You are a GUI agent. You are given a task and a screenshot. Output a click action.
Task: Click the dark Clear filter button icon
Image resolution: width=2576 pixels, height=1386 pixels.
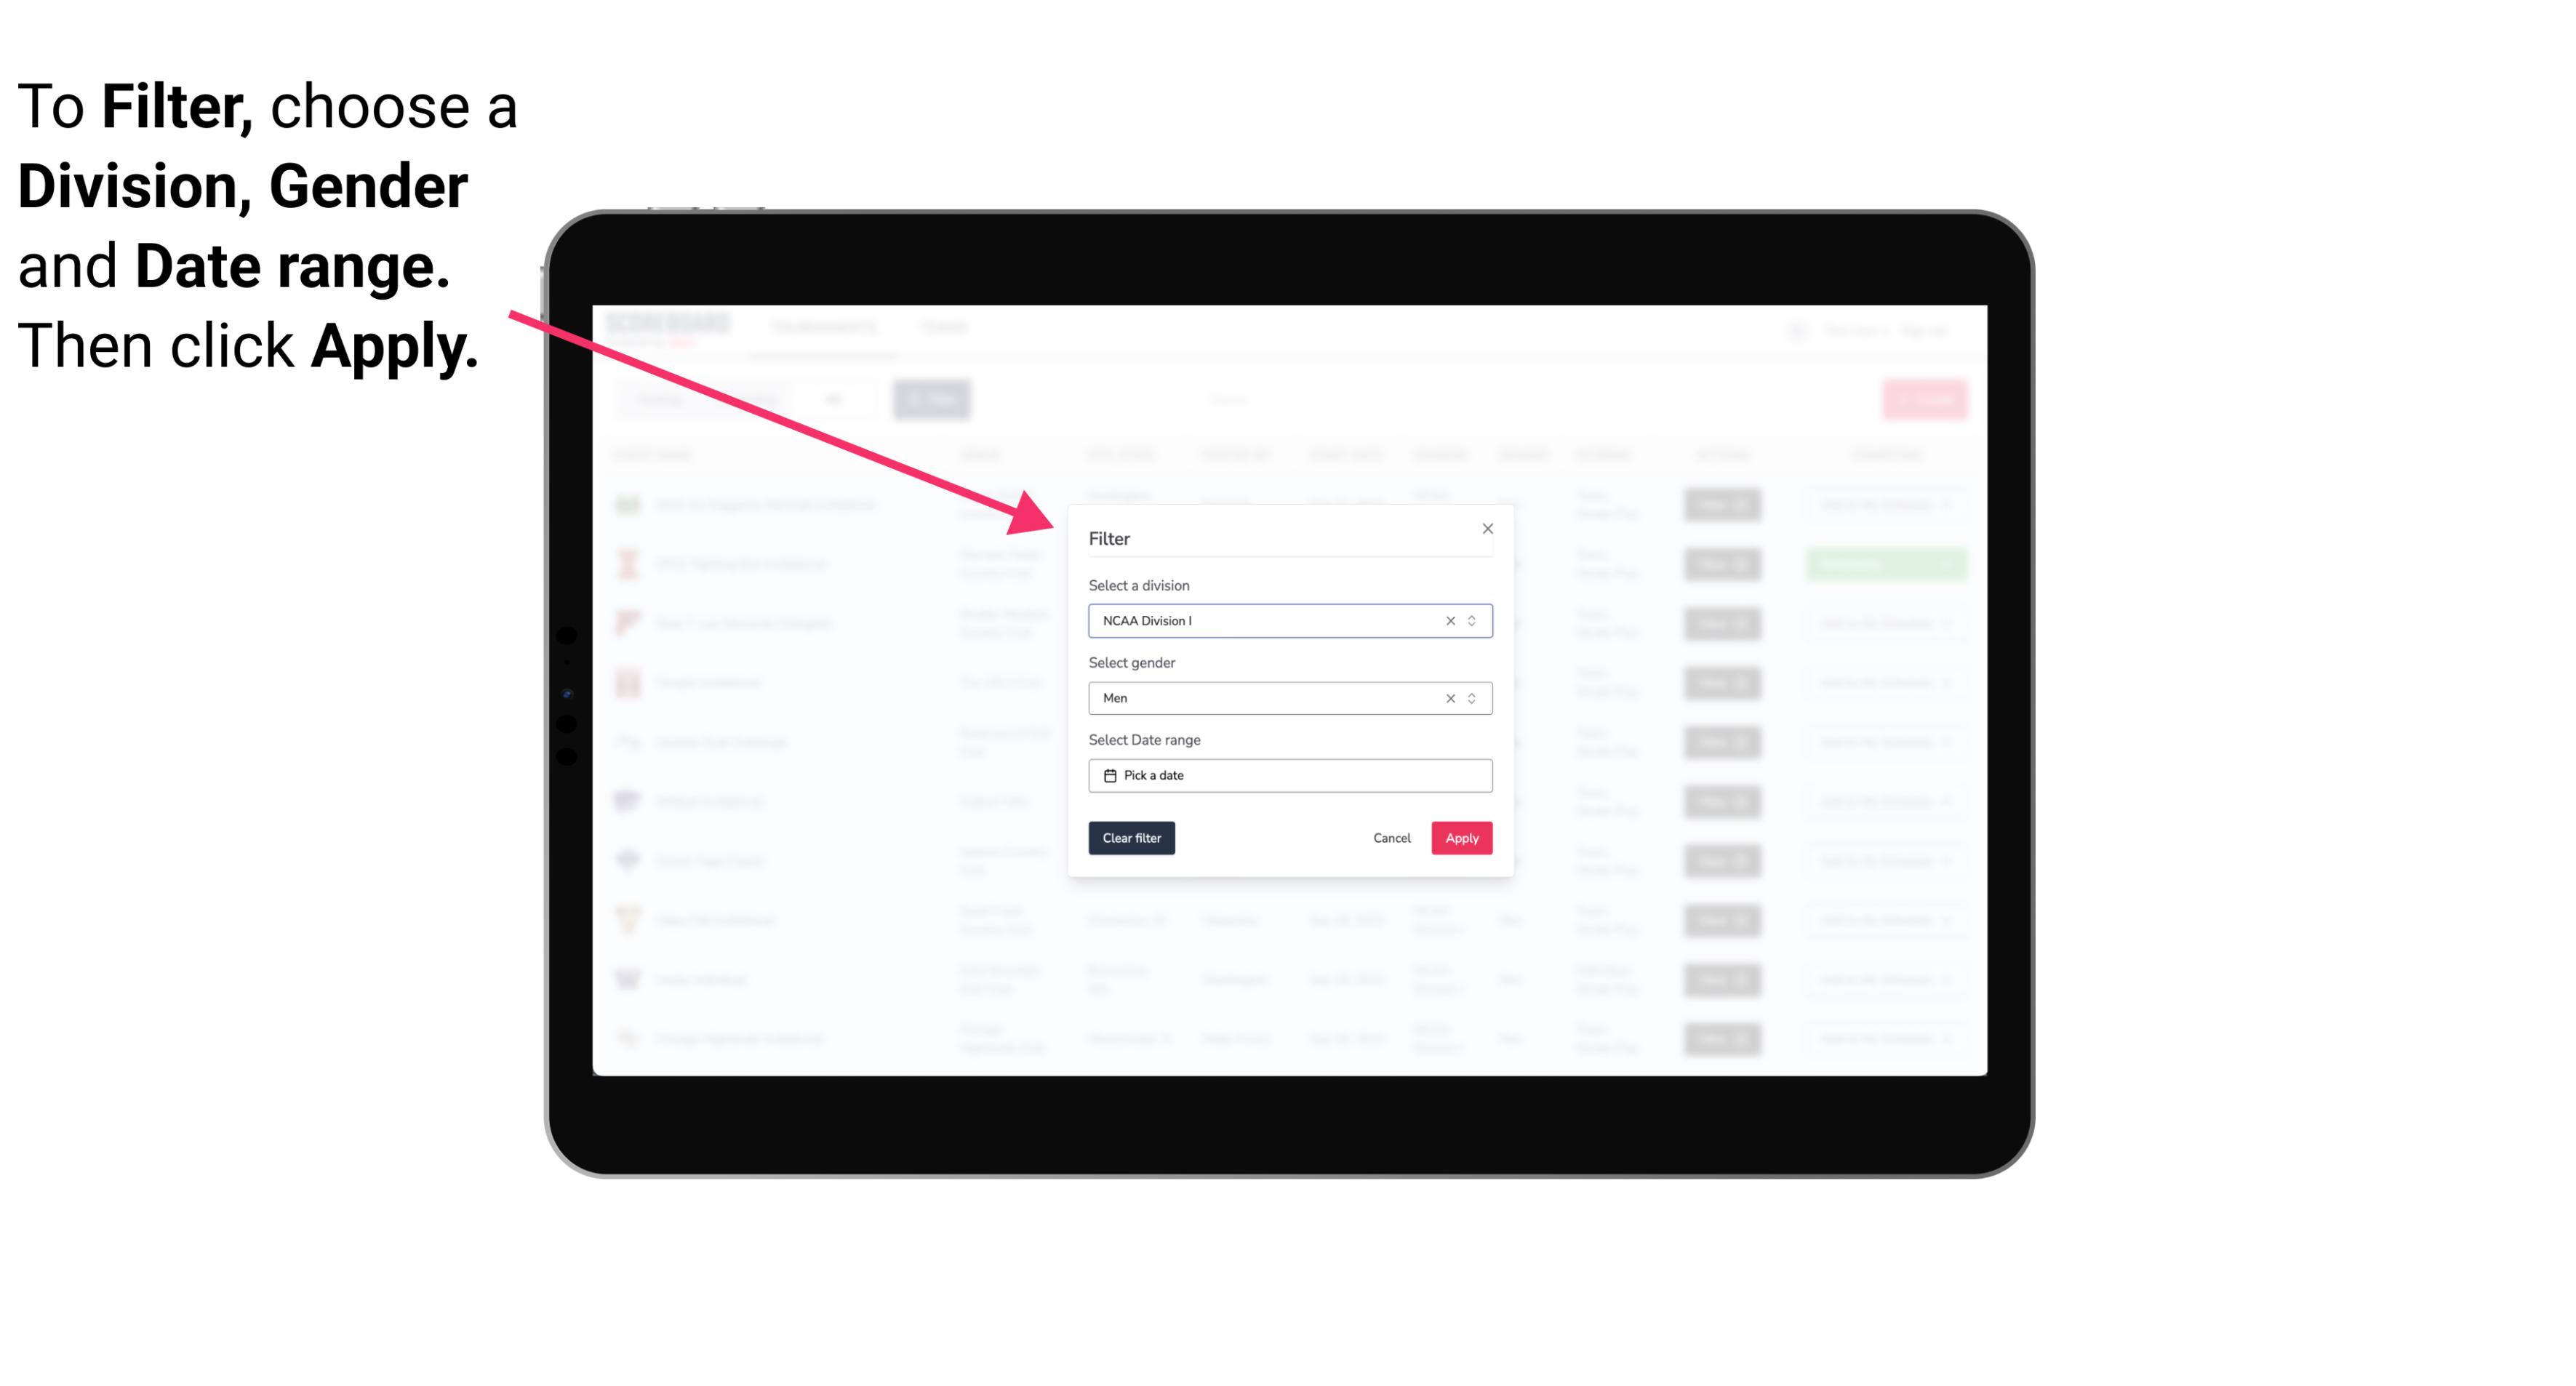coord(1130,838)
